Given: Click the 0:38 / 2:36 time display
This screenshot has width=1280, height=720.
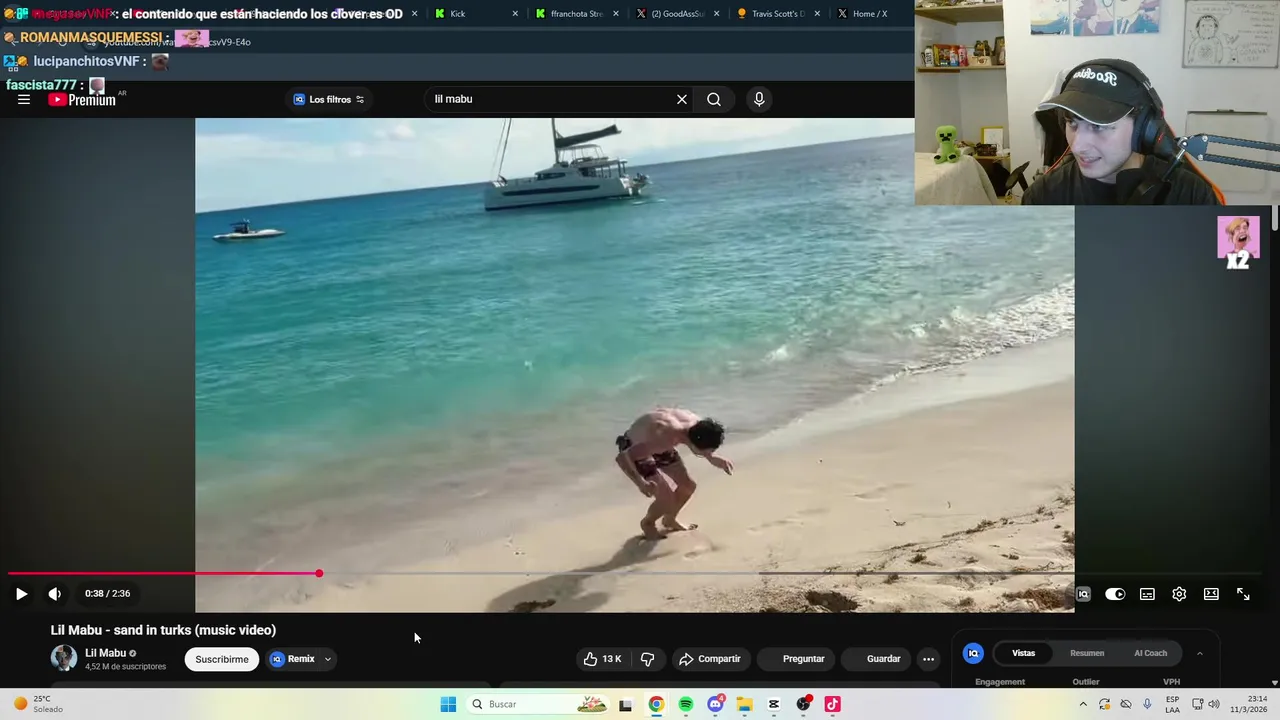Looking at the screenshot, I should point(107,594).
